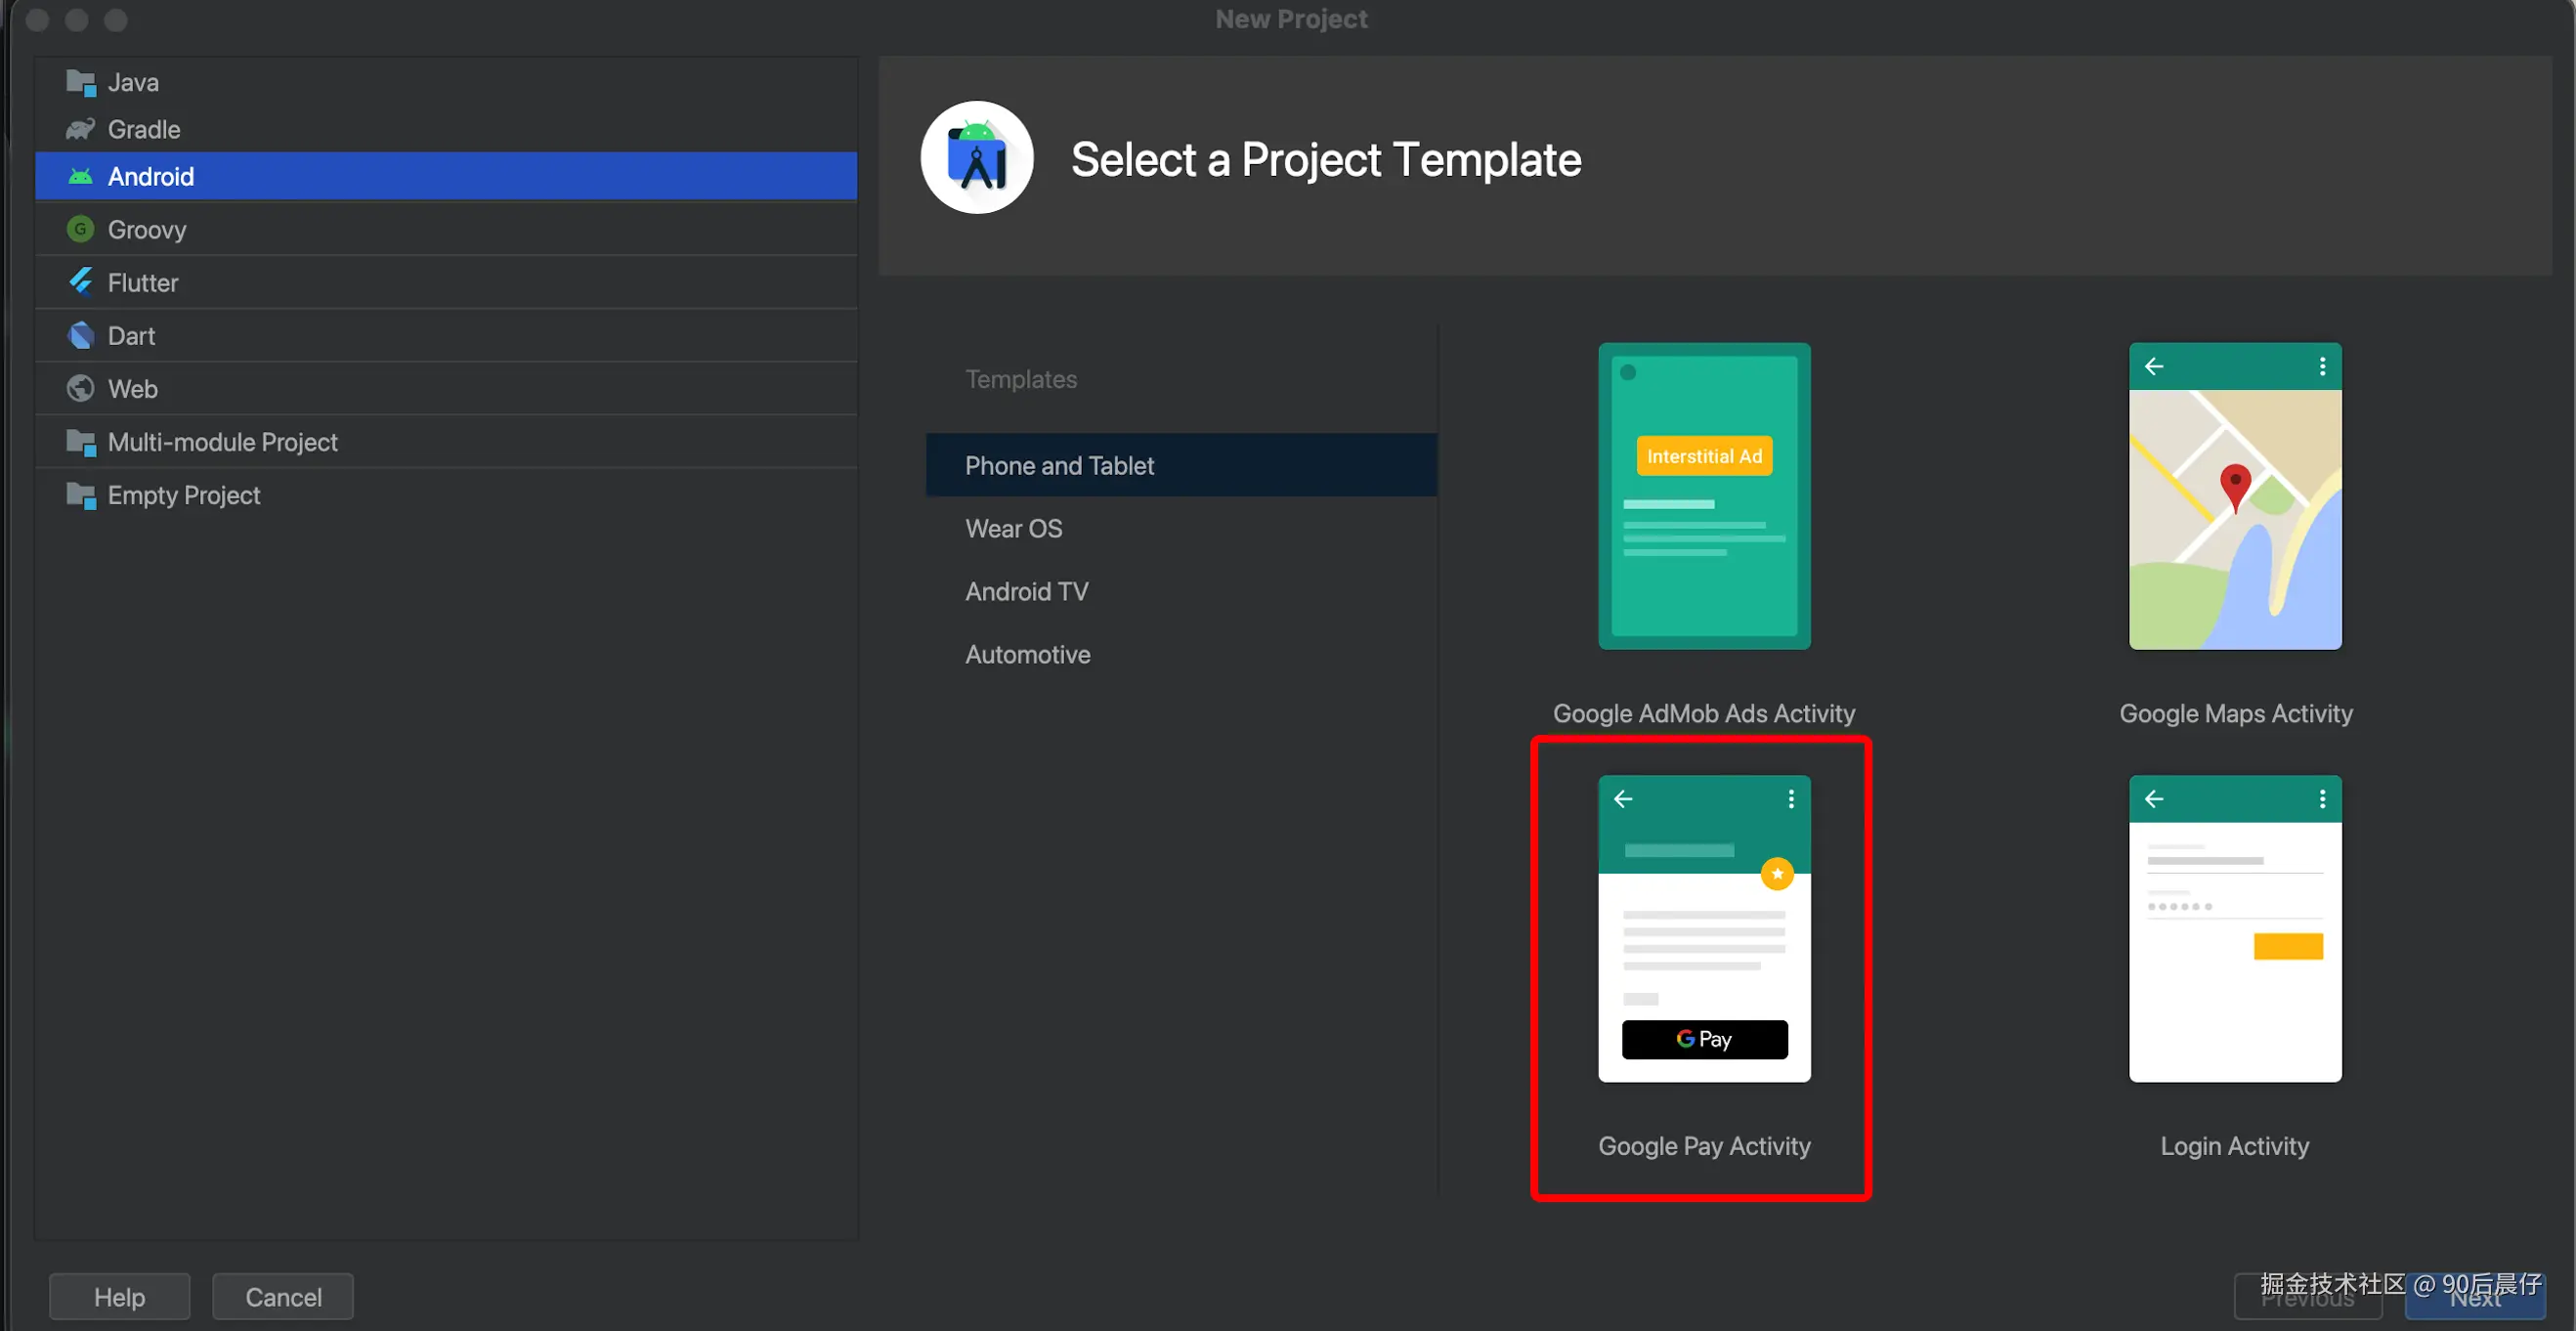The width and height of the screenshot is (2576, 1331).
Task: Choose Google AdMob Ads Activity template
Action: (x=1703, y=497)
